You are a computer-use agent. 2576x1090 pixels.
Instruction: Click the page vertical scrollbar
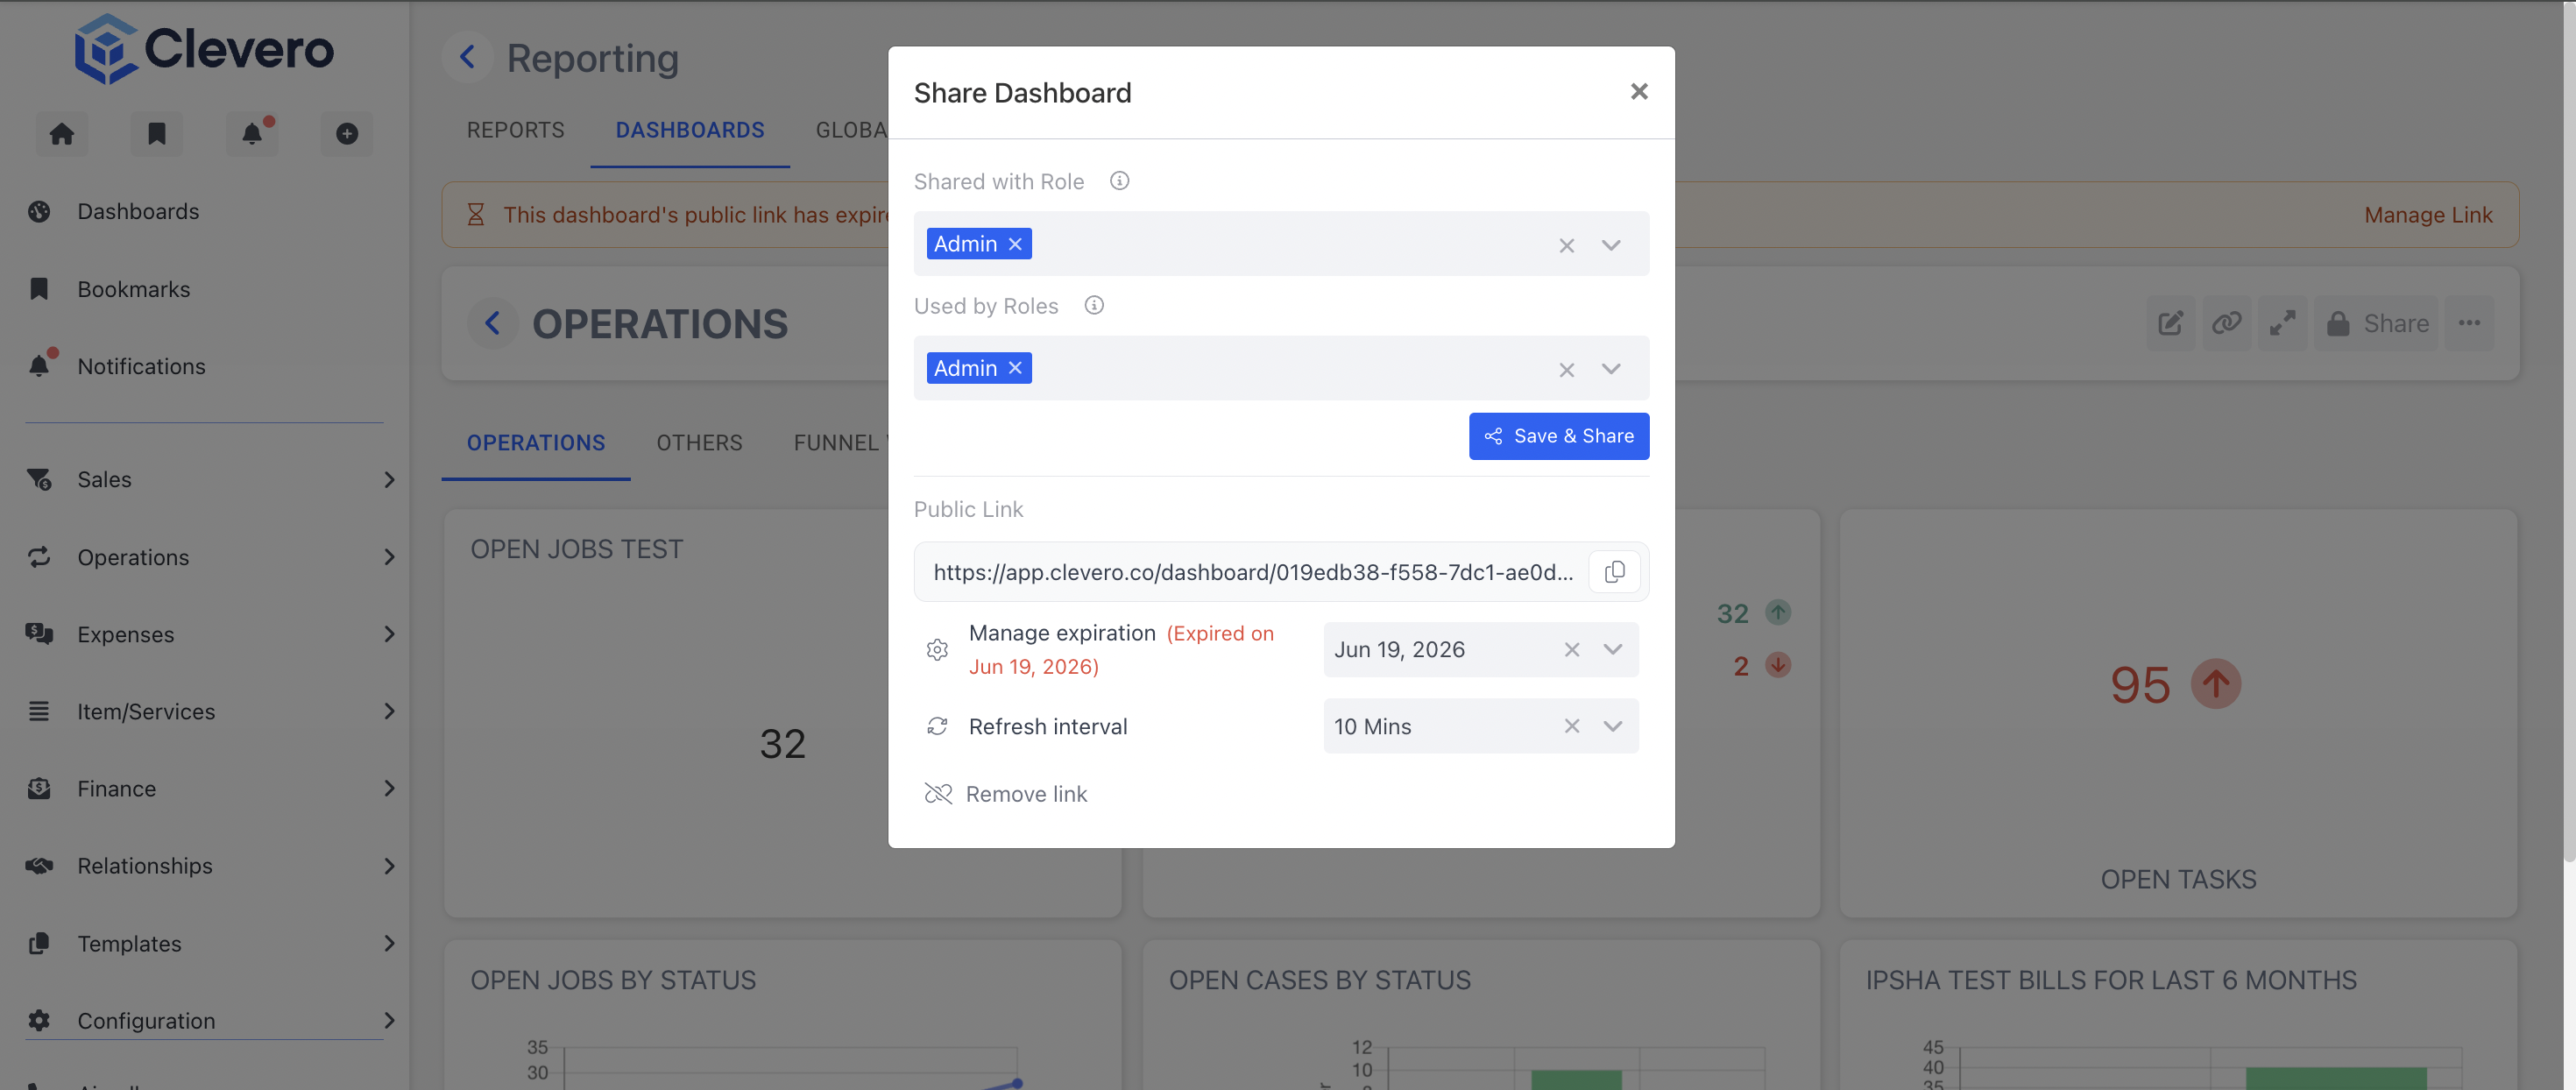click(x=2568, y=430)
